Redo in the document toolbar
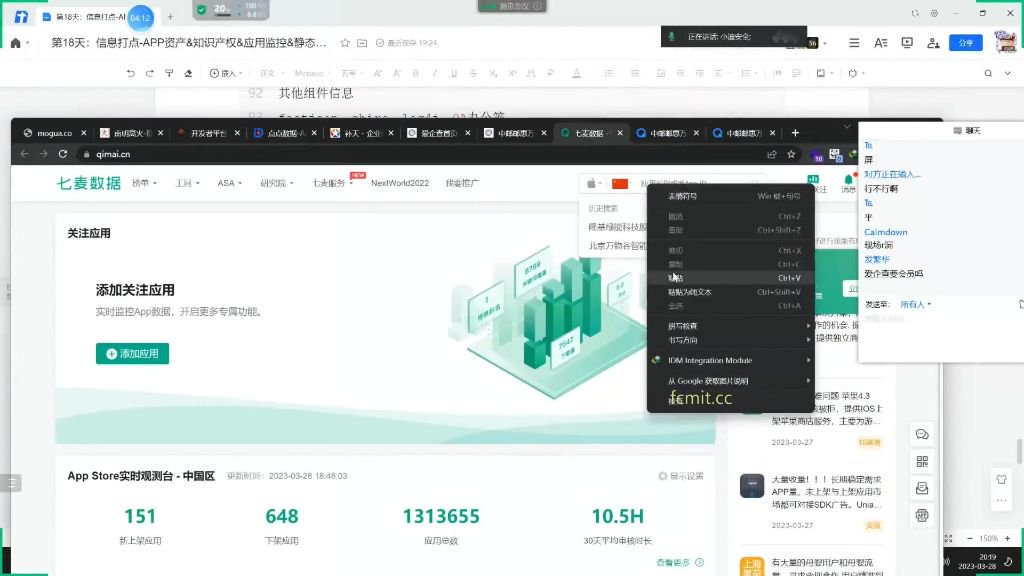 pyautogui.click(x=150, y=73)
